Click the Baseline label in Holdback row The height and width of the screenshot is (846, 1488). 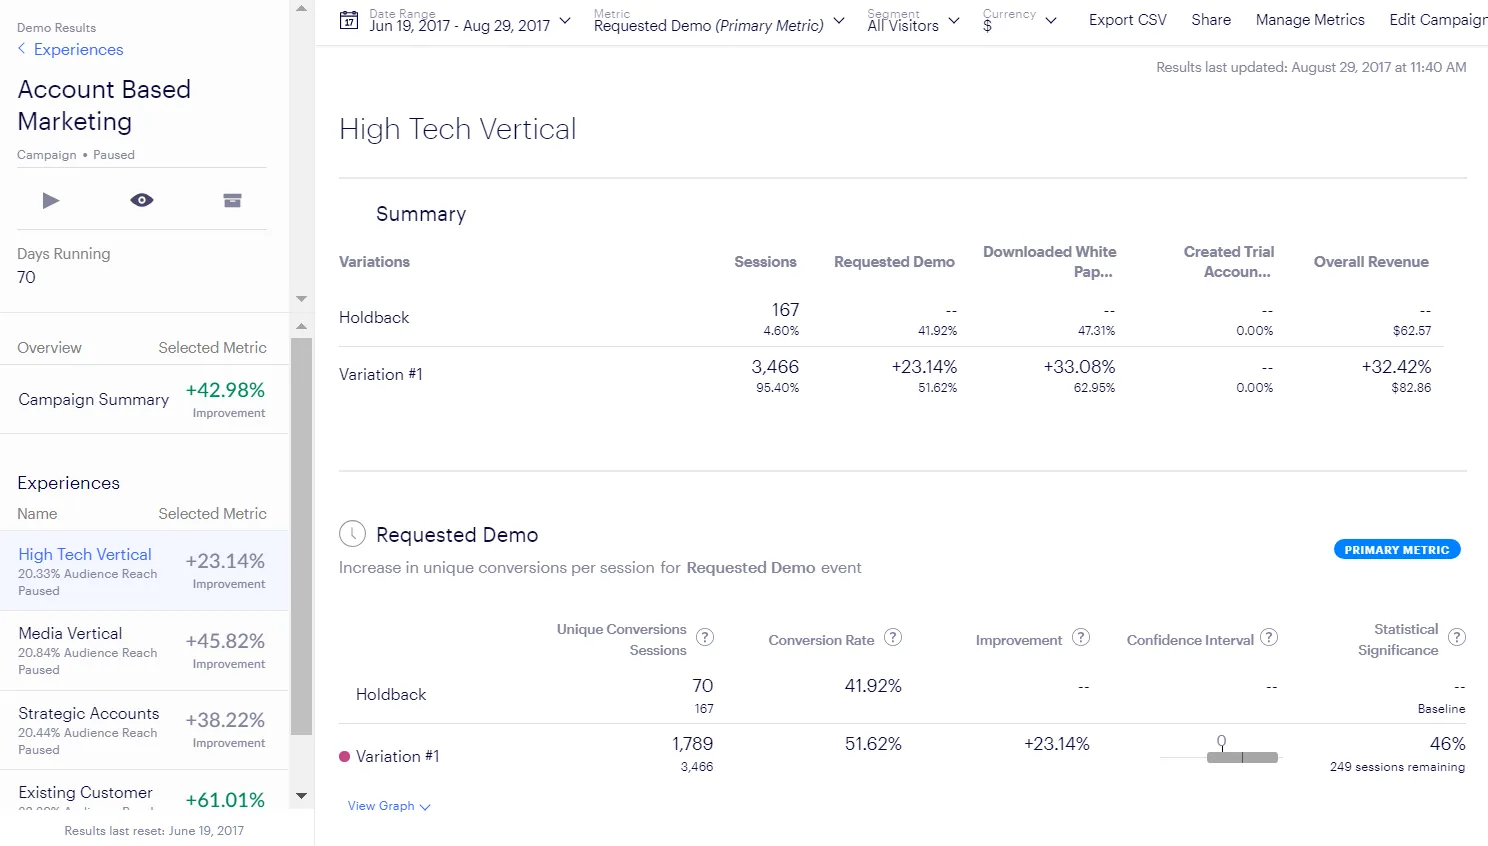(x=1441, y=709)
